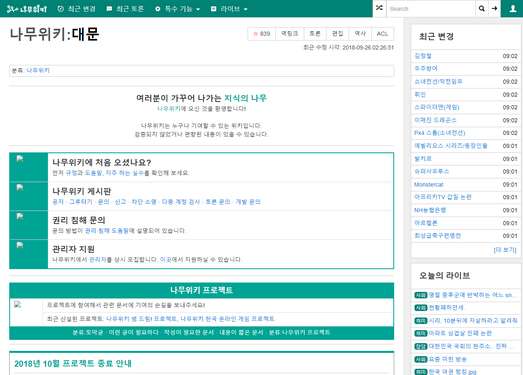523x375 pixels.
Task: Click the clock icon beside 최근 변경
Action: pyautogui.click(x=60, y=9)
